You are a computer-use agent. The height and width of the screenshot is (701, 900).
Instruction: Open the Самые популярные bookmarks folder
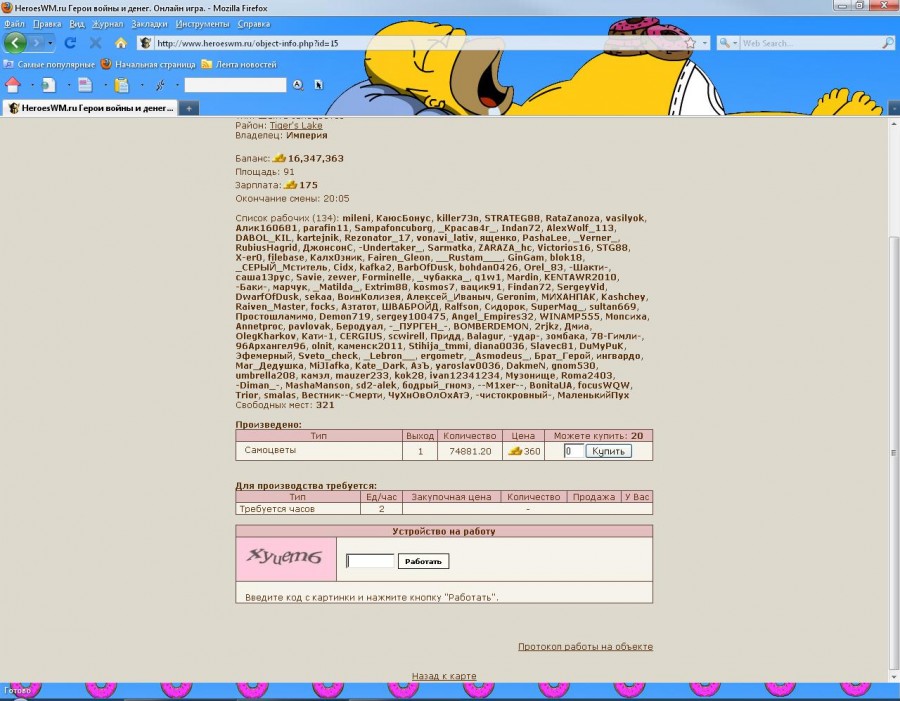(49, 64)
